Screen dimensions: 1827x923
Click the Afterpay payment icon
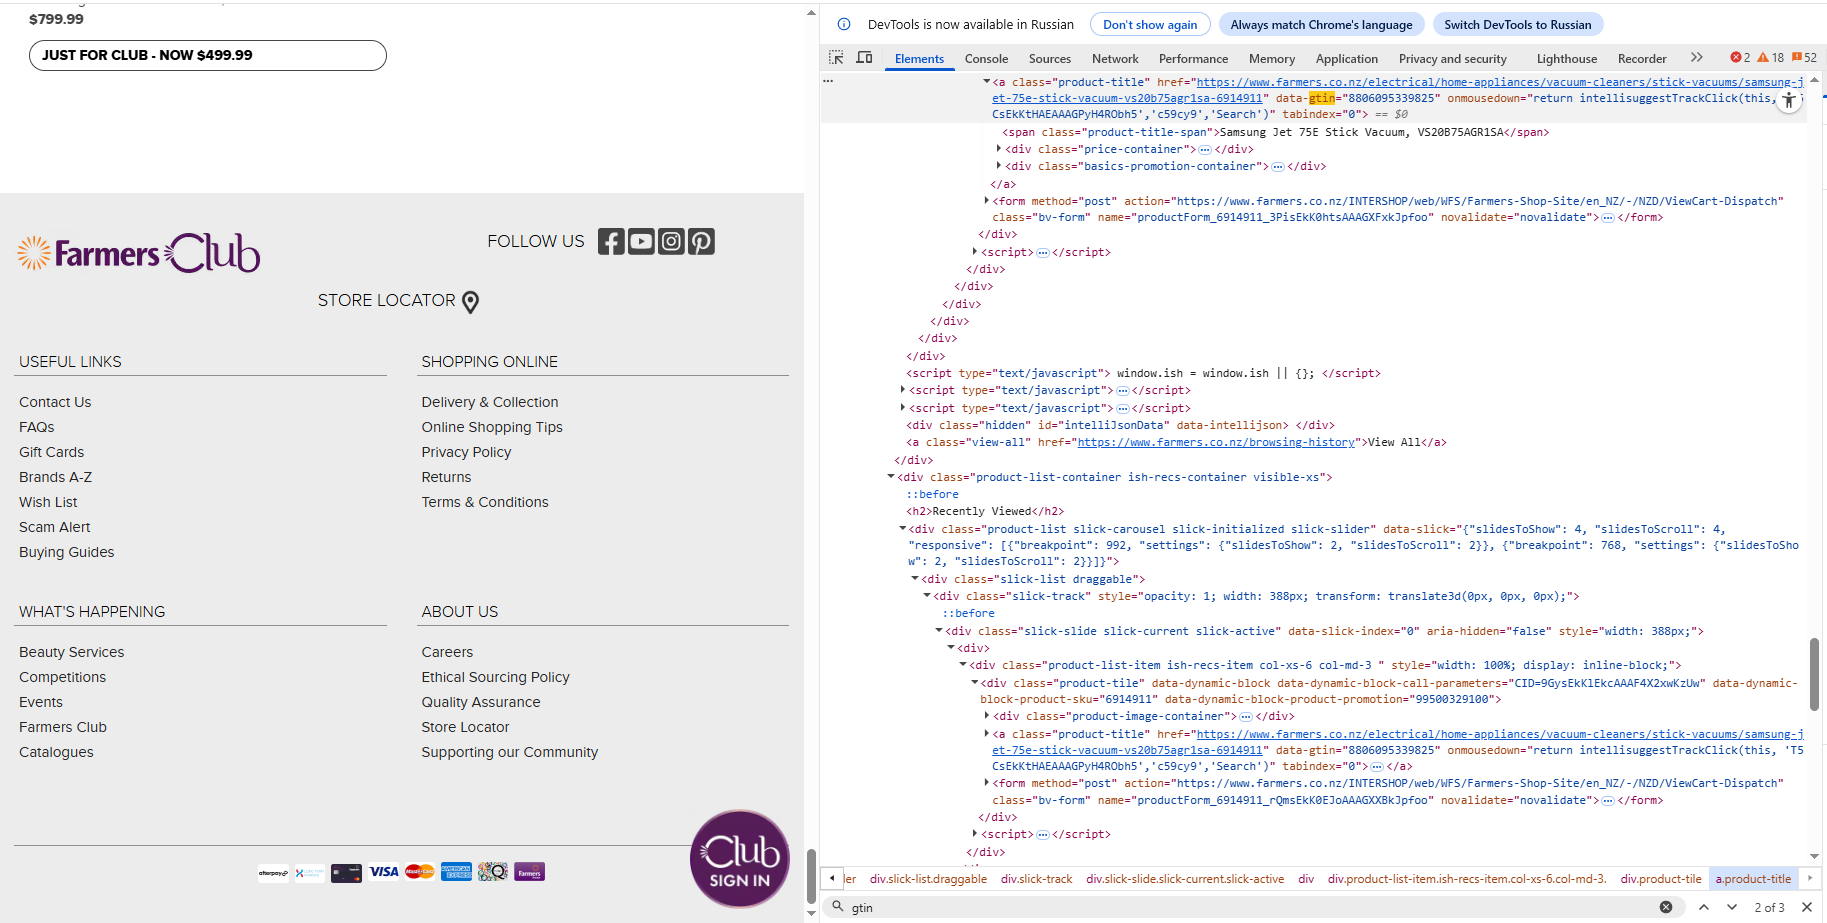(273, 873)
